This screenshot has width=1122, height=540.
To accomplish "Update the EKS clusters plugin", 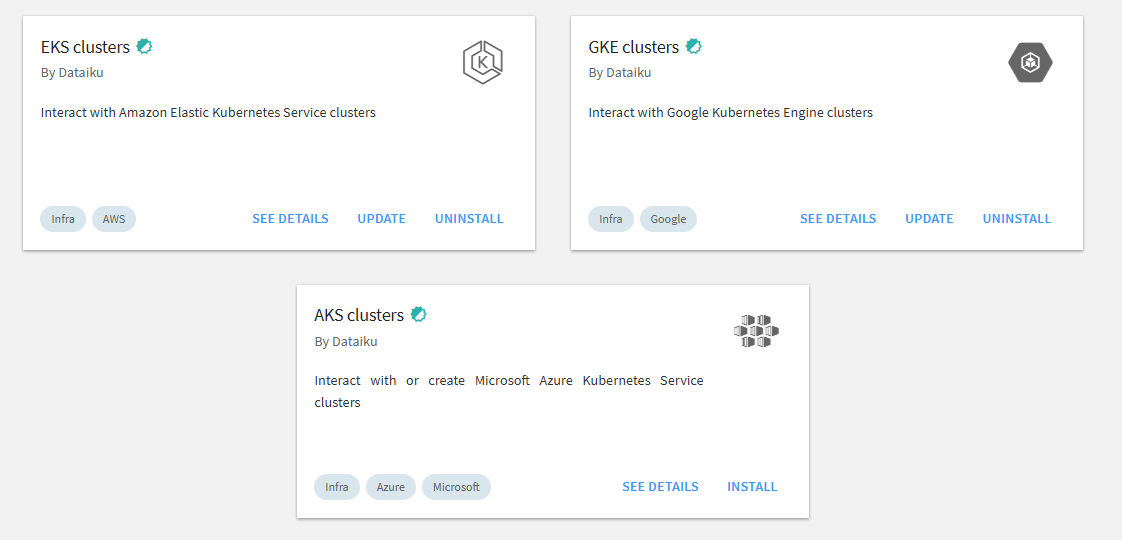I will [381, 219].
